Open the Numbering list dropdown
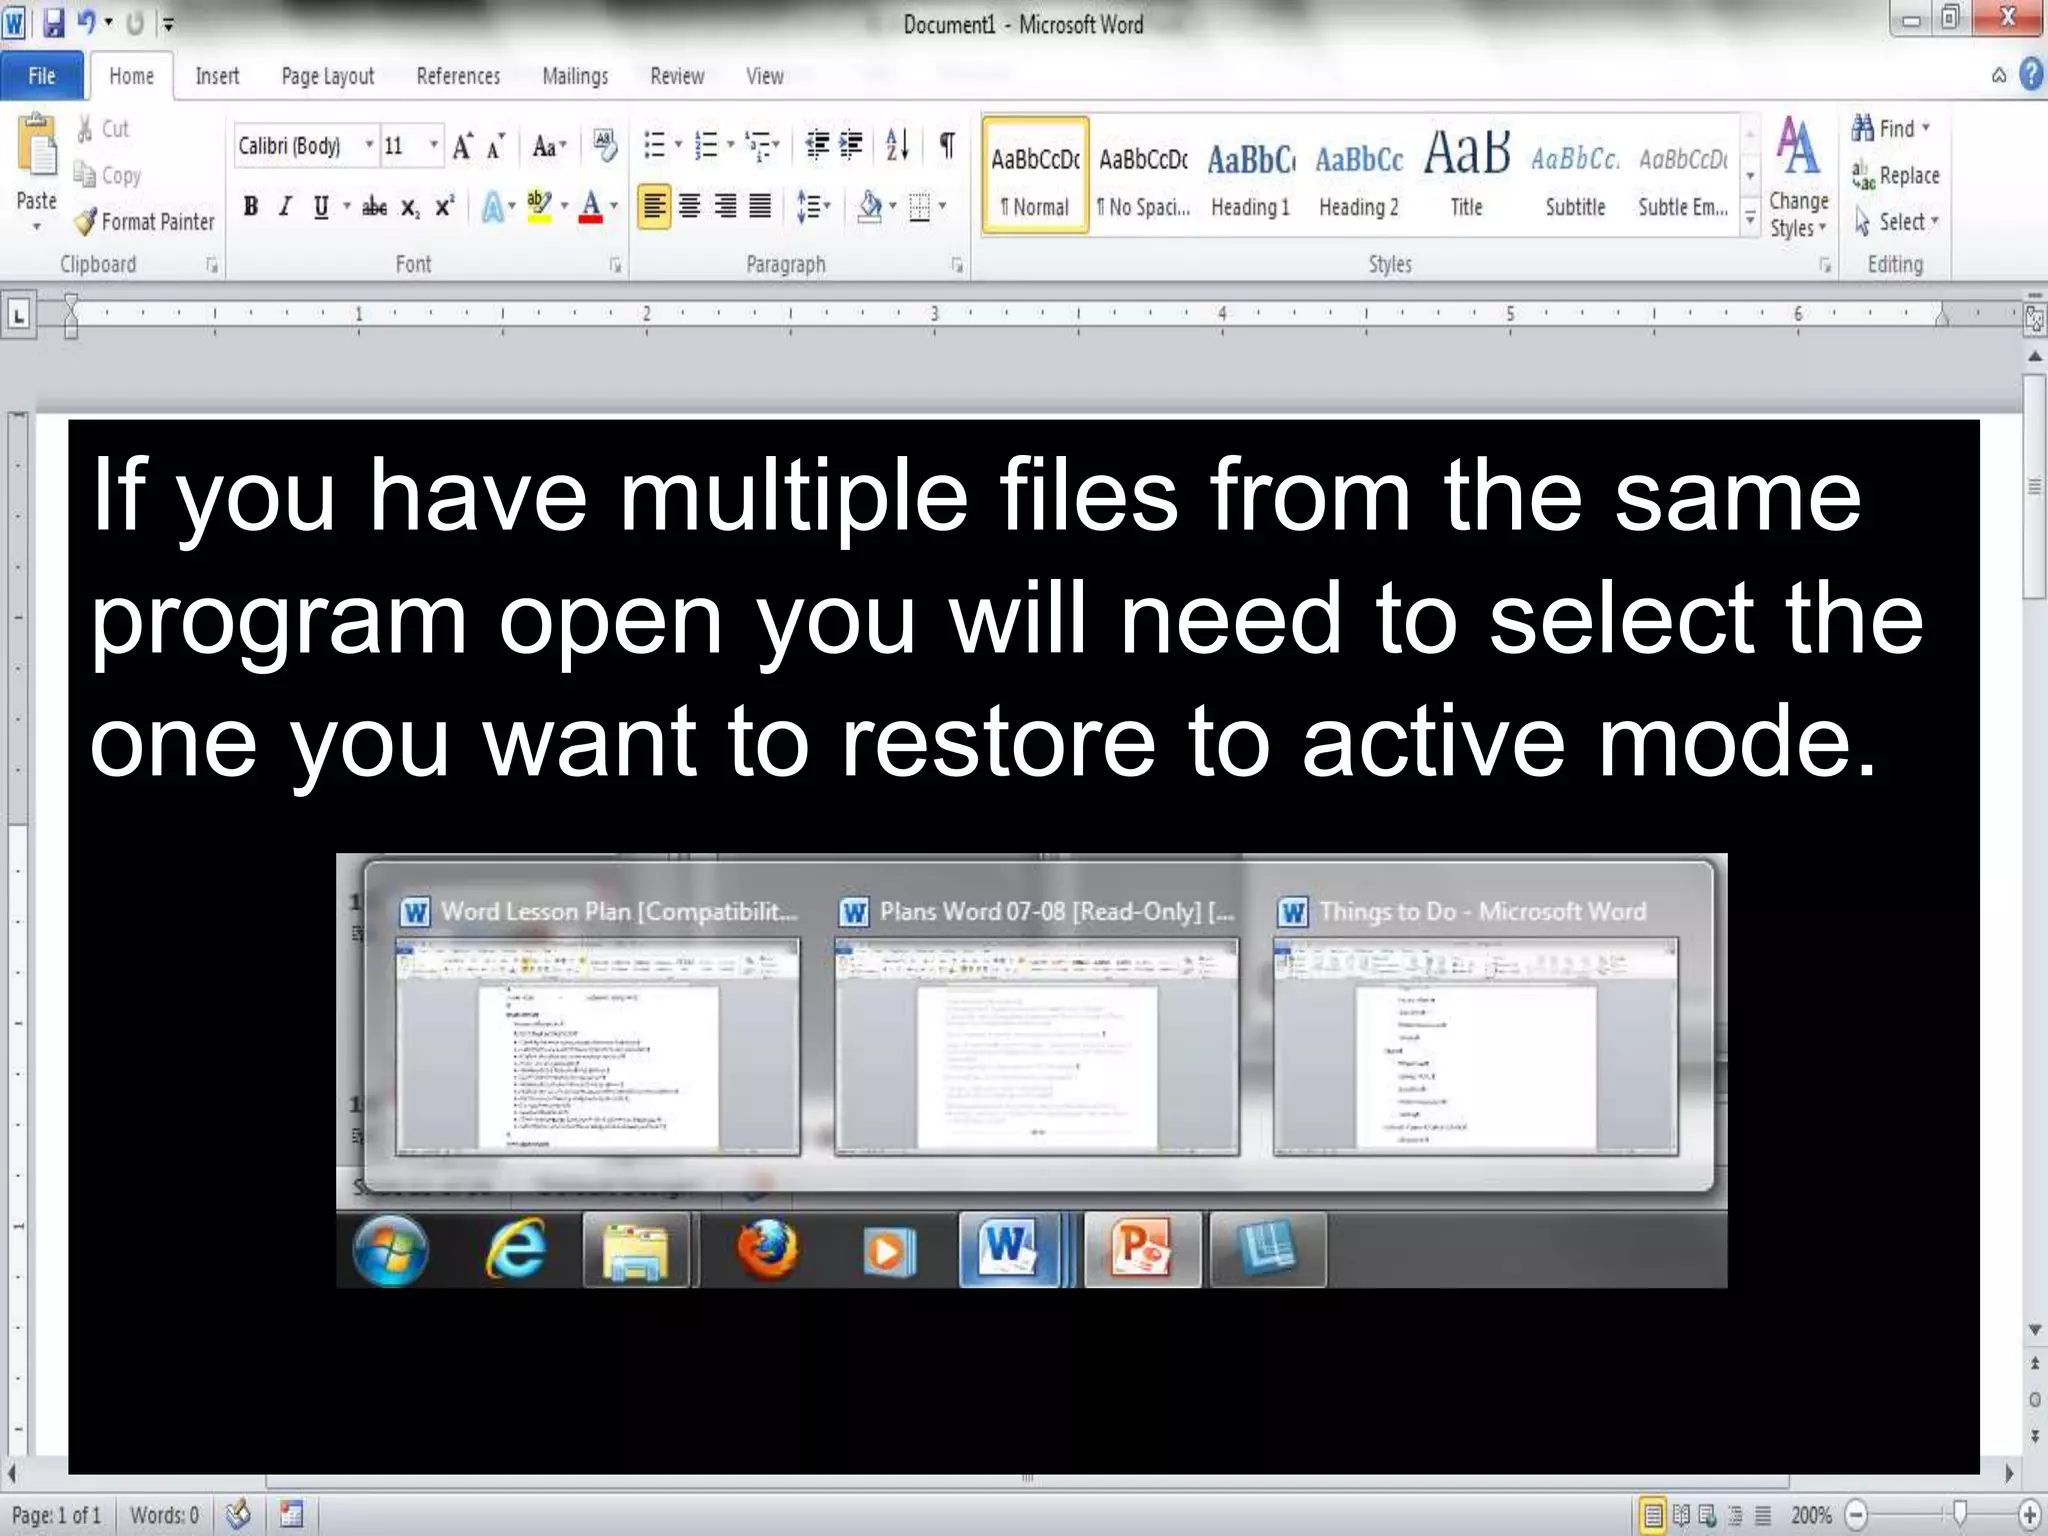Screen dimensions: 2048x1536 tap(731, 146)
